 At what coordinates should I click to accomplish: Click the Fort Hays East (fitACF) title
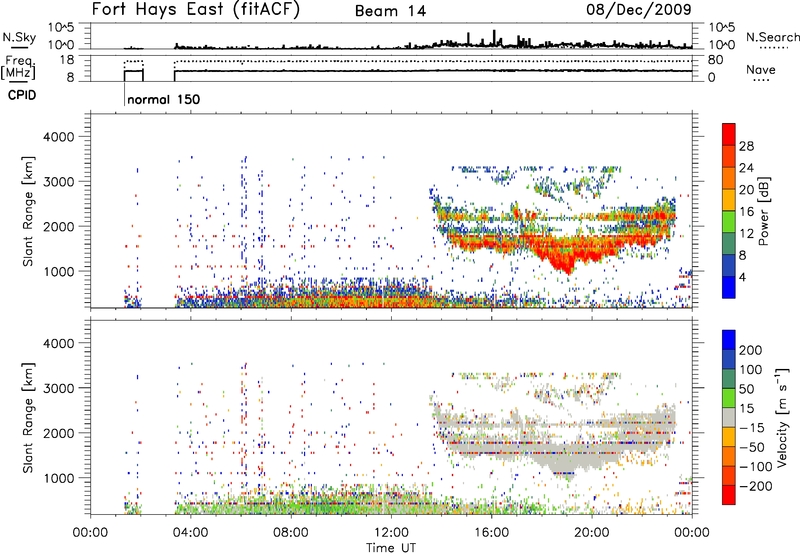tap(195, 9)
